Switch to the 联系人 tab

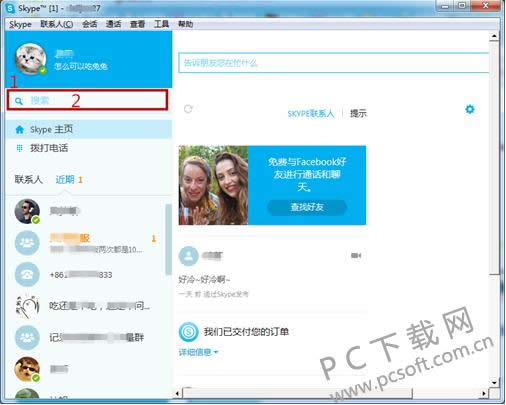29,180
